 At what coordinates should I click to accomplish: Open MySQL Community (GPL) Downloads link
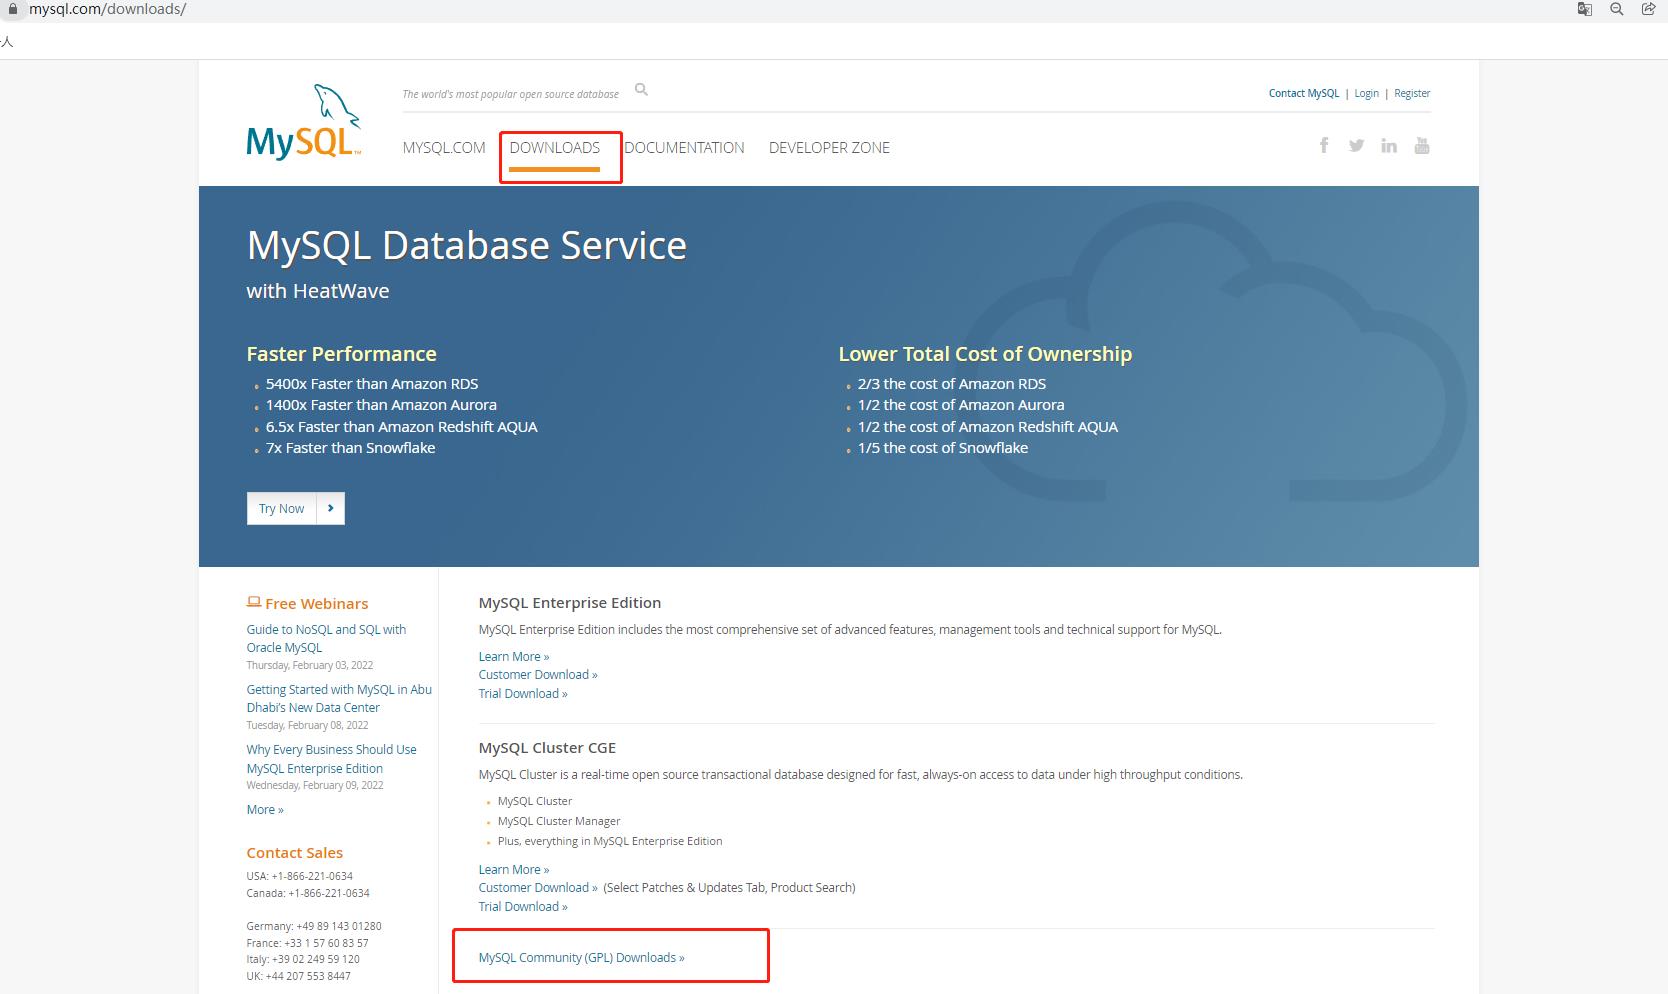tap(582, 958)
